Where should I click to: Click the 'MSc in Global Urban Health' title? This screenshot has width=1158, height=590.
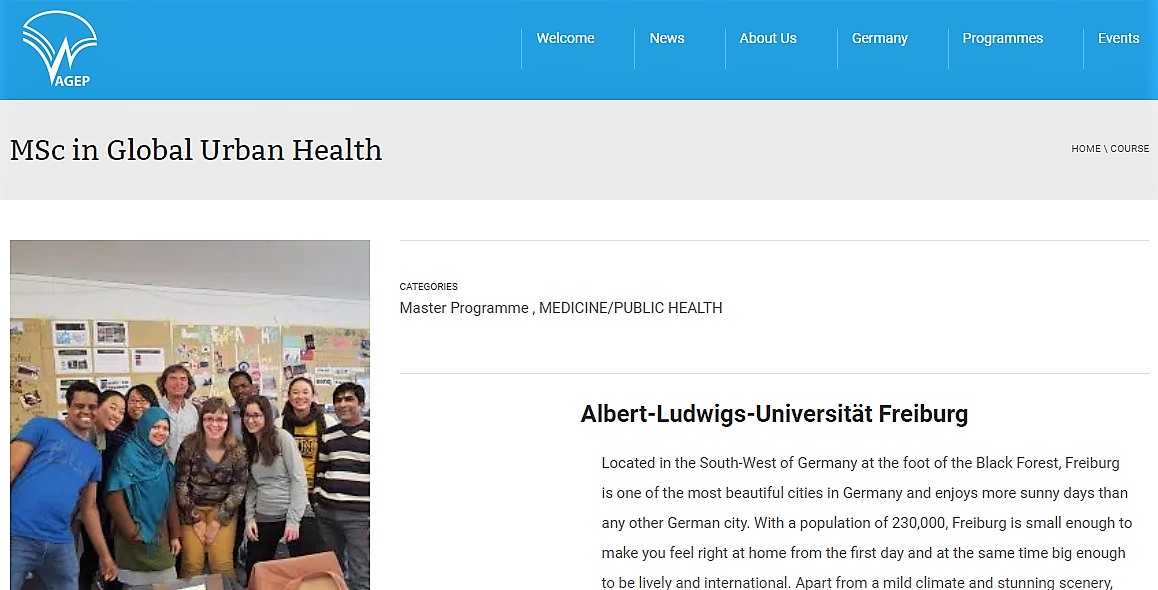196,150
